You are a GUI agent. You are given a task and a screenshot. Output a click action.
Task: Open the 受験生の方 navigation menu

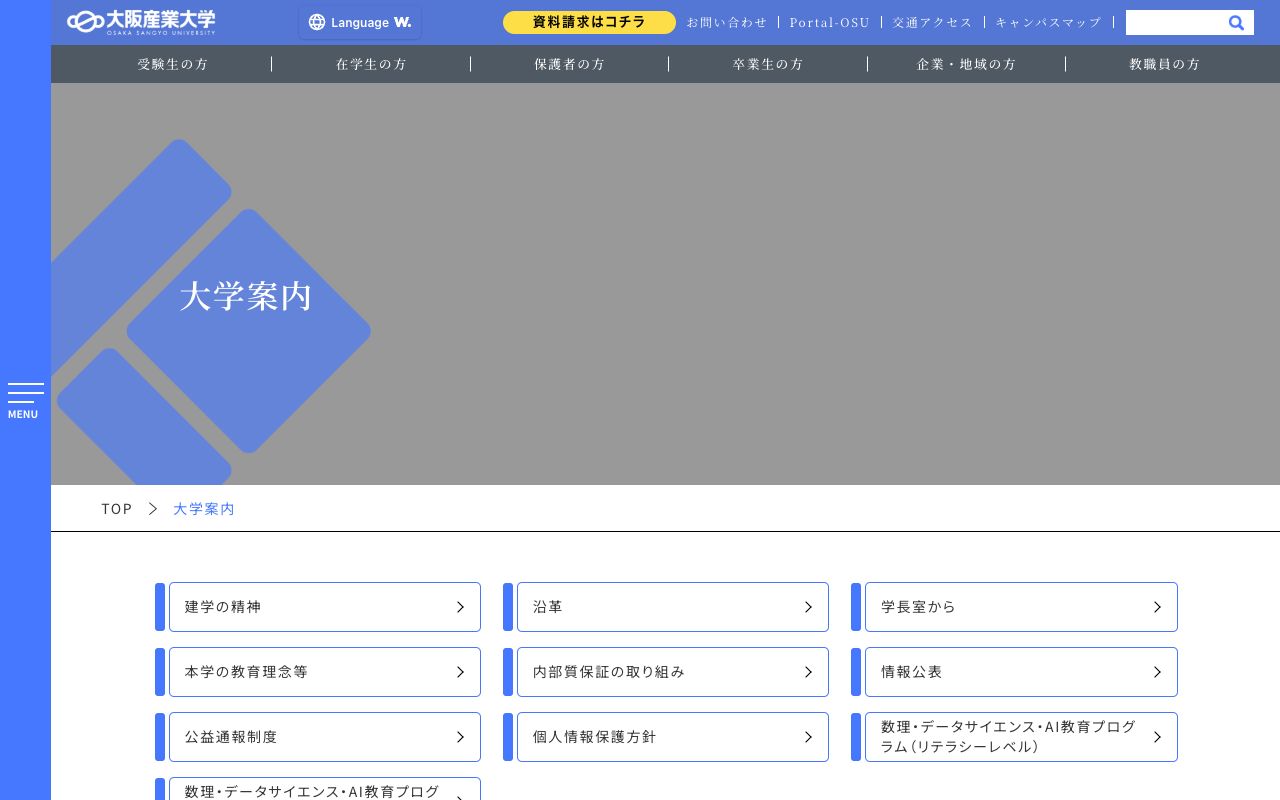coord(173,63)
